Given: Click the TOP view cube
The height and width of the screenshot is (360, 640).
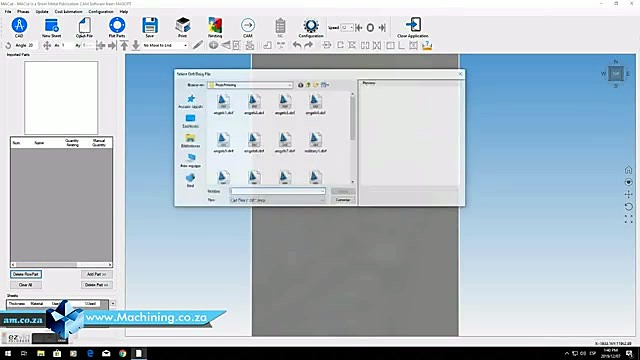Looking at the screenshot, I should pyautogui.click(x=616, y=74).
